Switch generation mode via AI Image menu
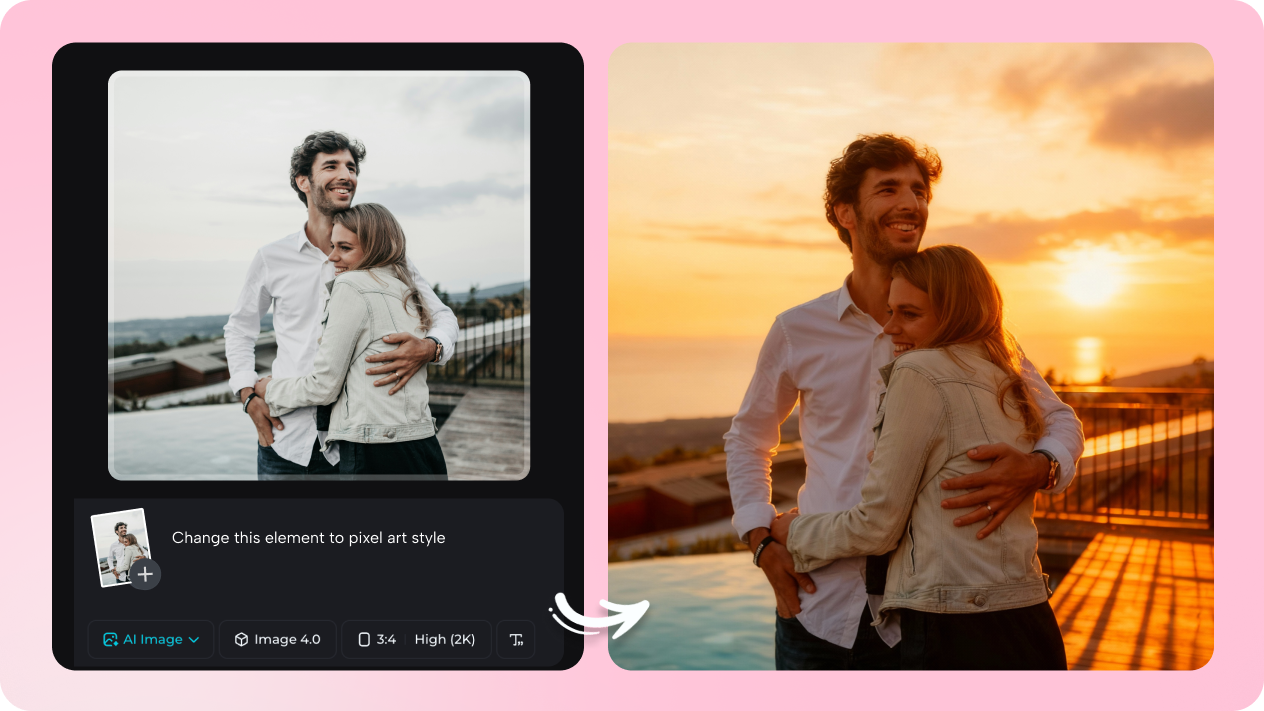The width and height of the screenshot is (1264, 711). [150, 639]
